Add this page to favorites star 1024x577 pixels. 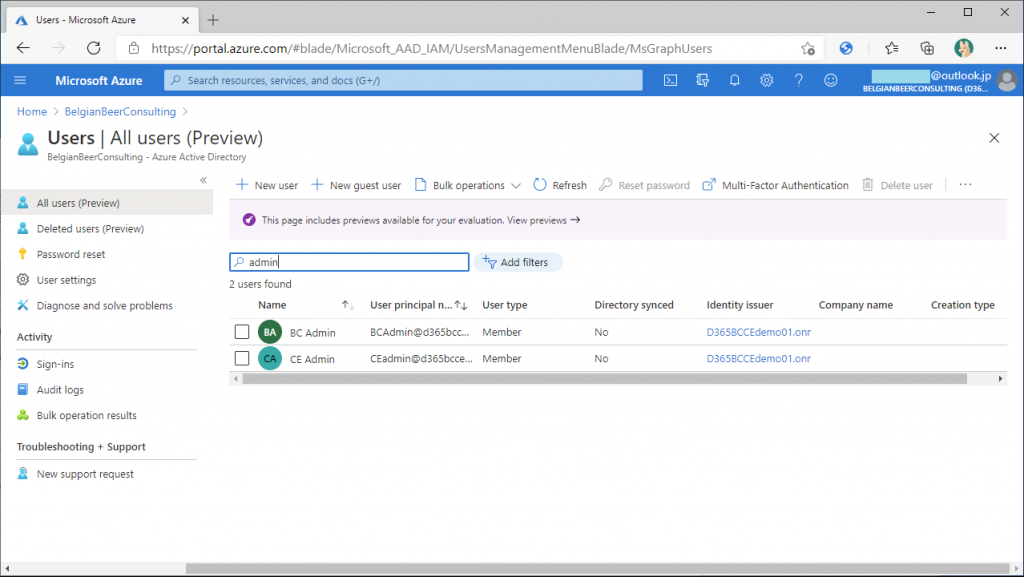point(808,48)
